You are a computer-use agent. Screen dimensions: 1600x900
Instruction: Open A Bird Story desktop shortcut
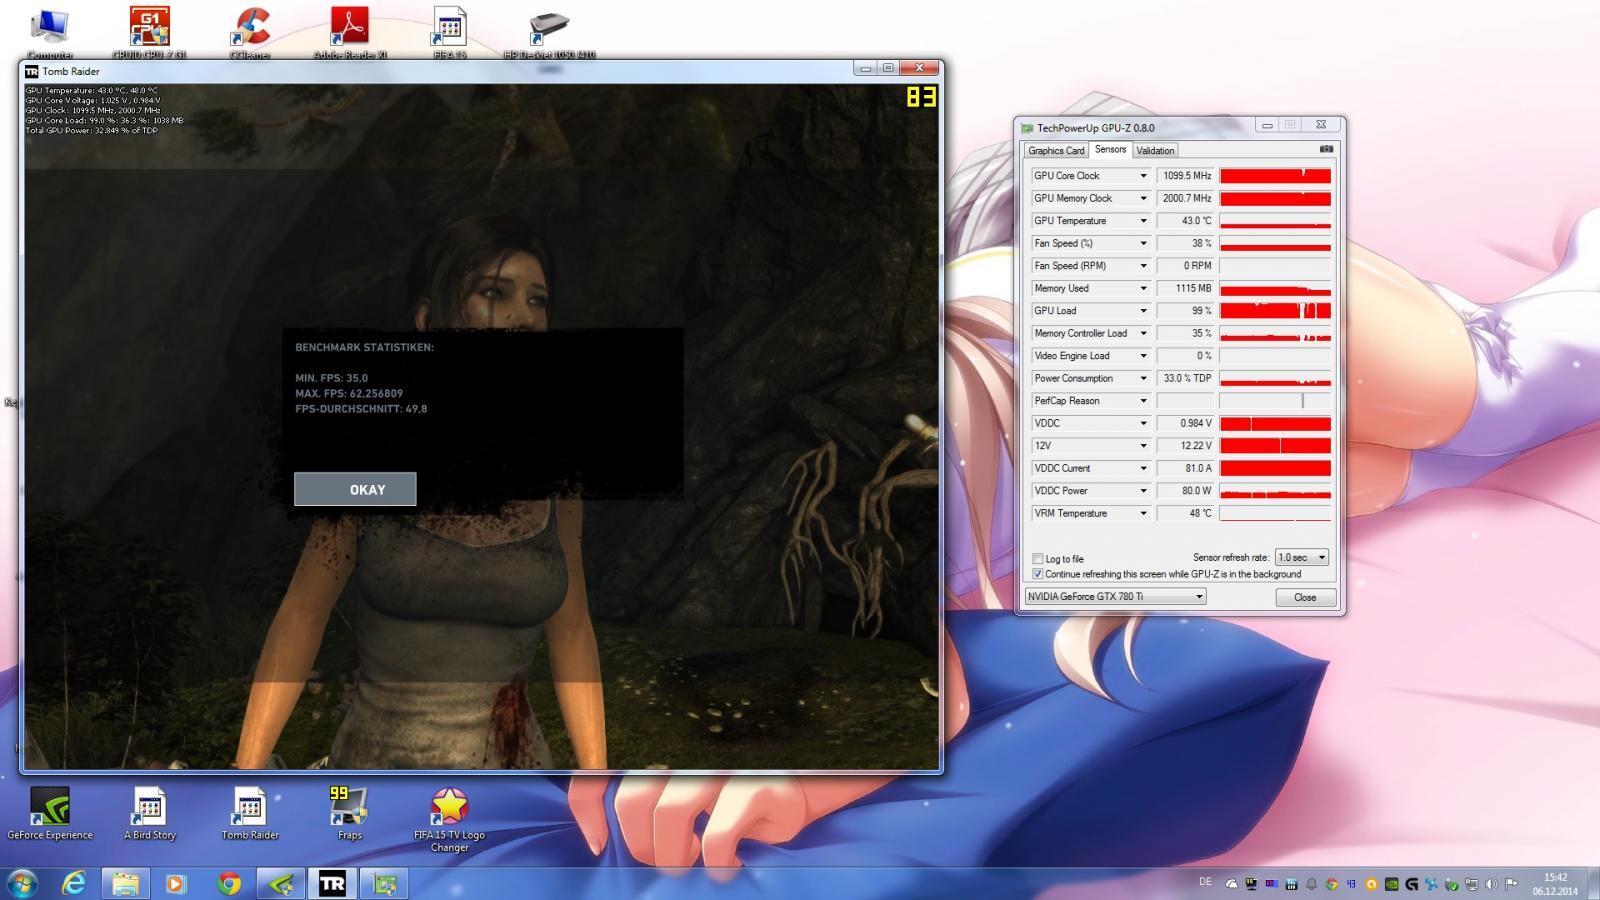149,813
